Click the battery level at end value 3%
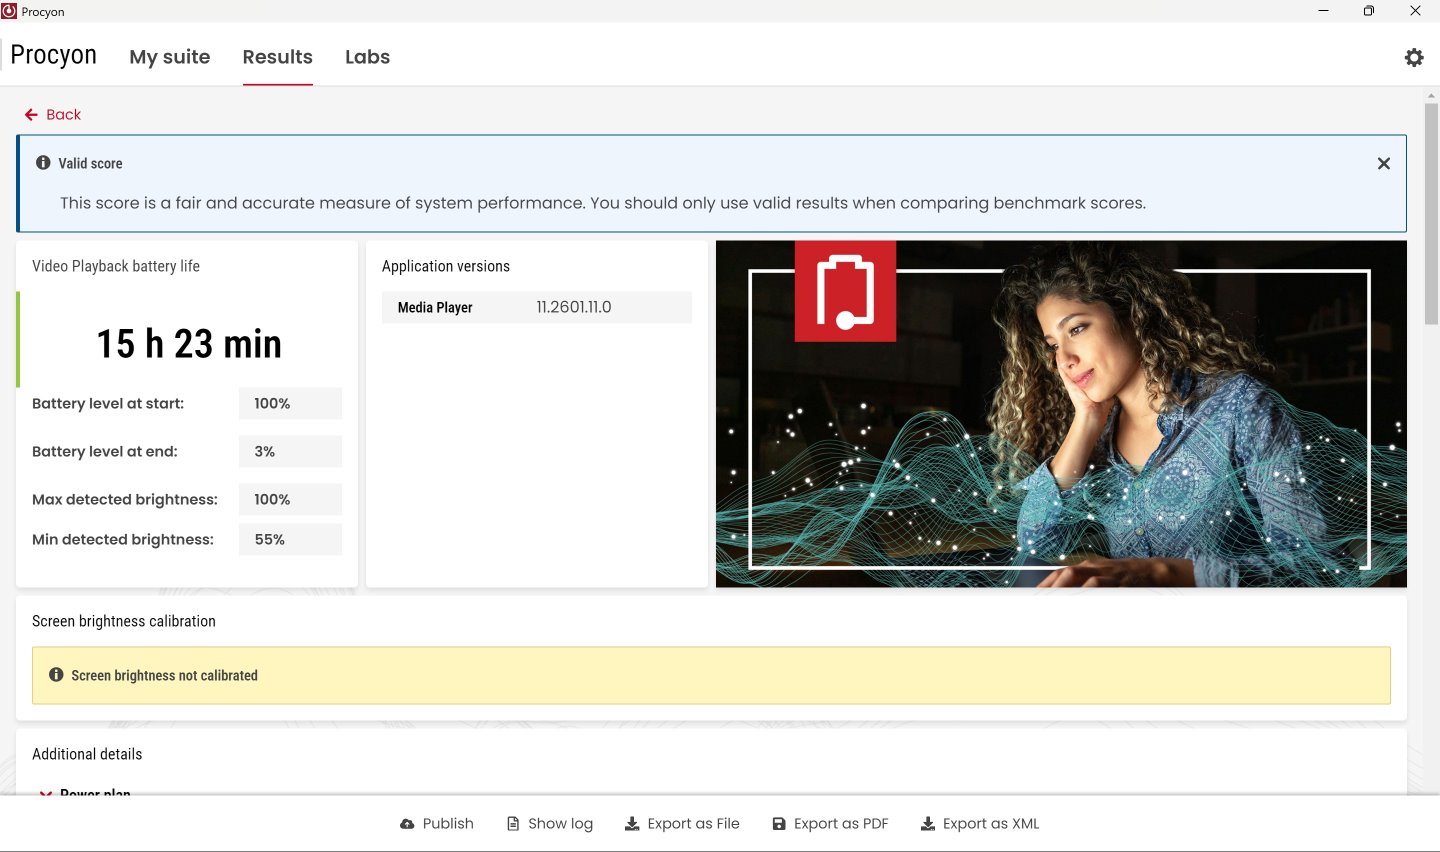Screen dimensions: 1440x852 pos(290,451)
